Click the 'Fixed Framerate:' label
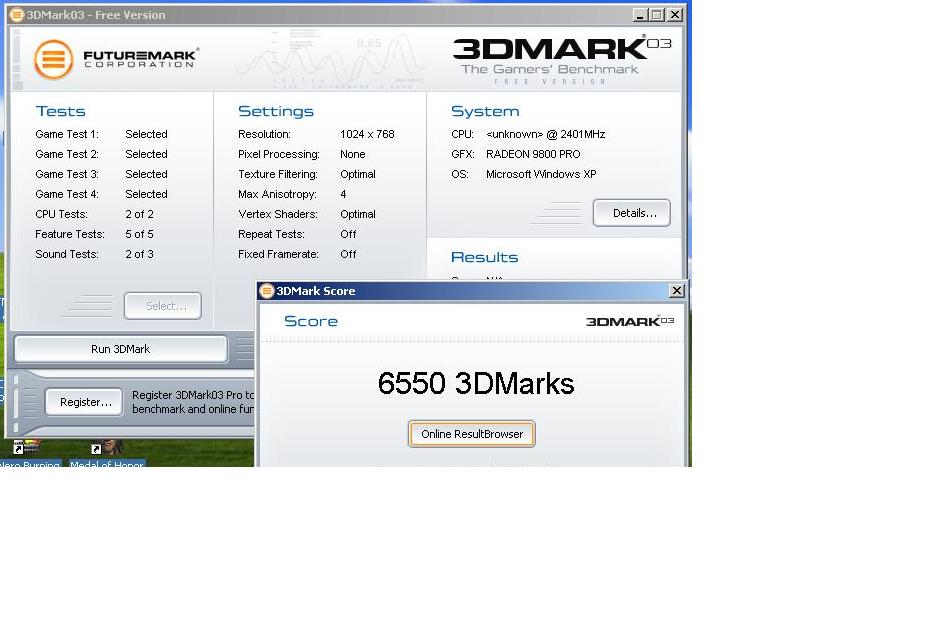The image size is (940, 619). tap(278, 254)
